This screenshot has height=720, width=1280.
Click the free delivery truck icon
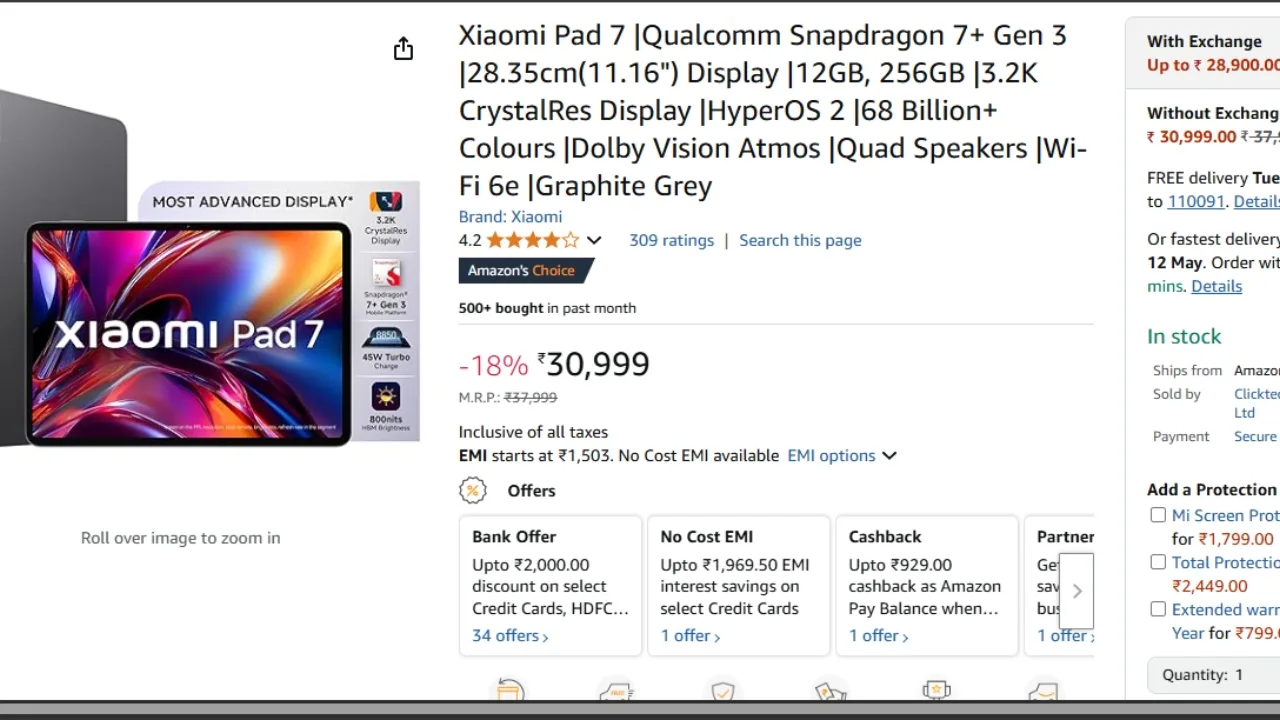(x=616, y=691)
